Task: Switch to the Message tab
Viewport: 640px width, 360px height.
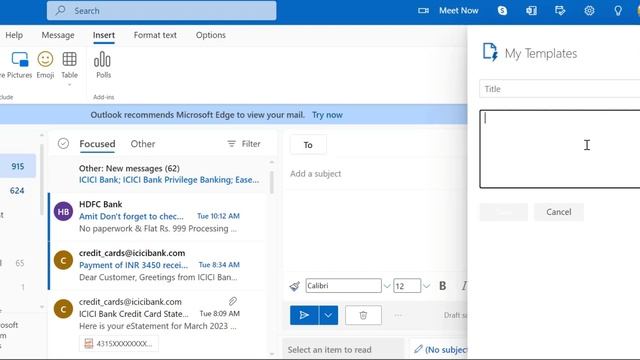Action: (58, 35)
